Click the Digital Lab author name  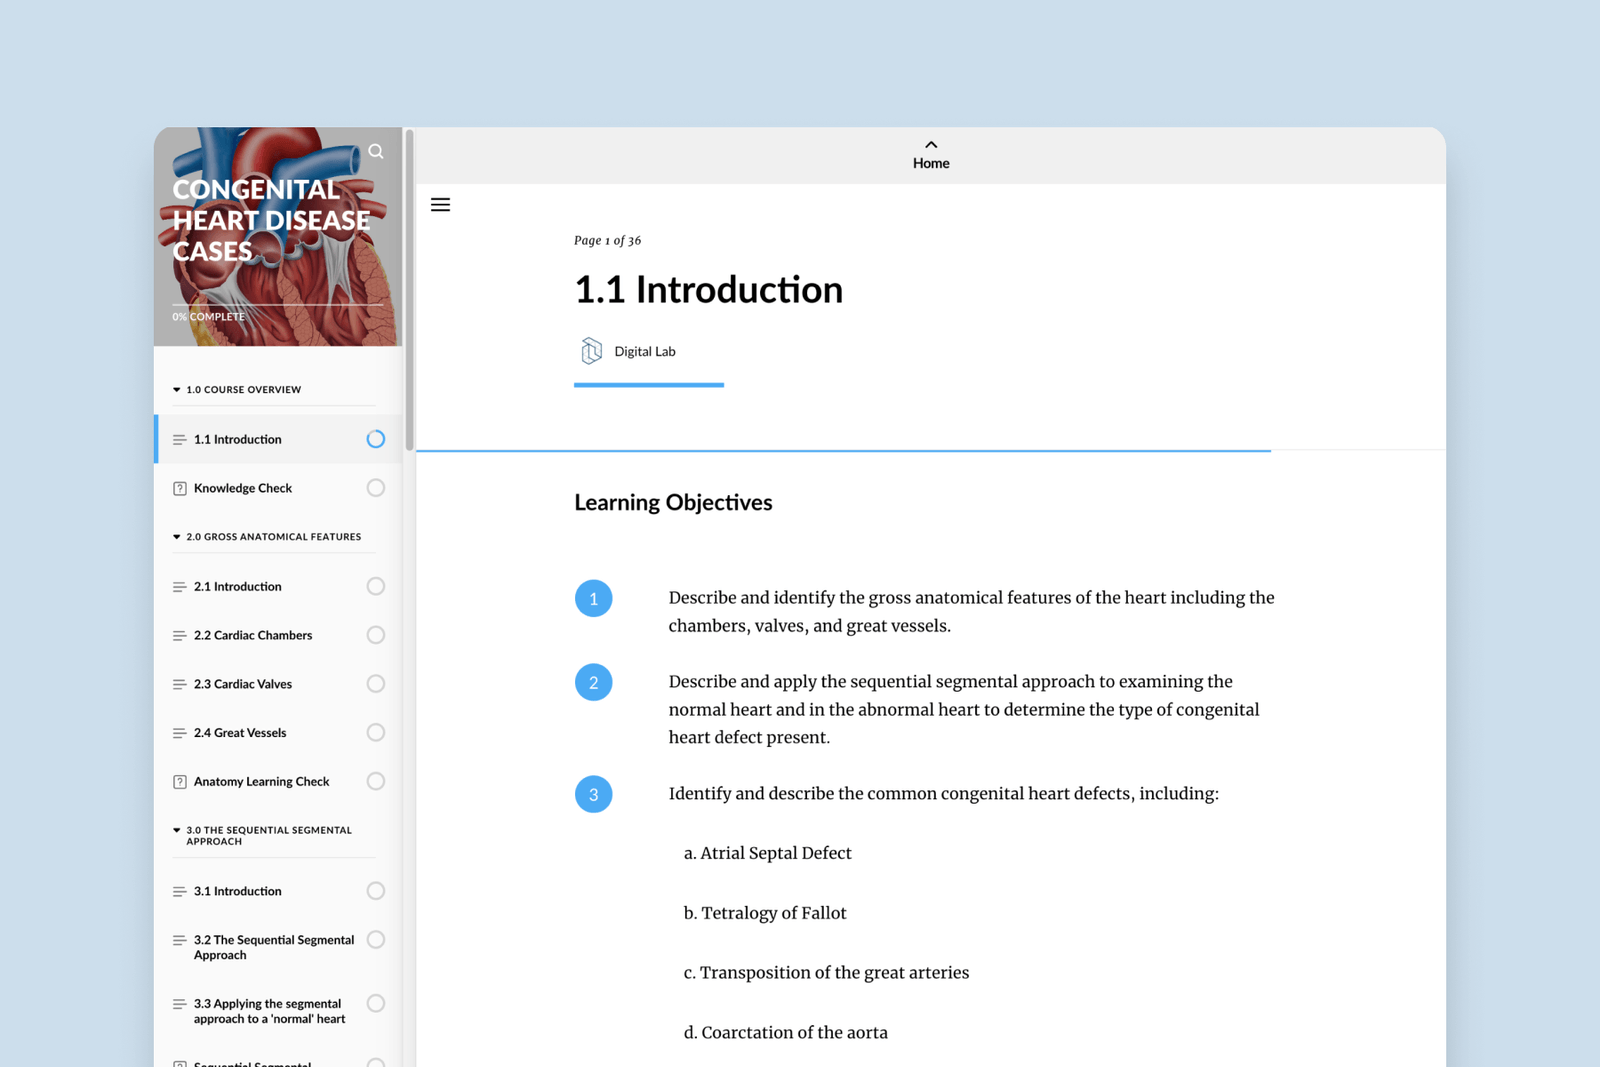645,352
